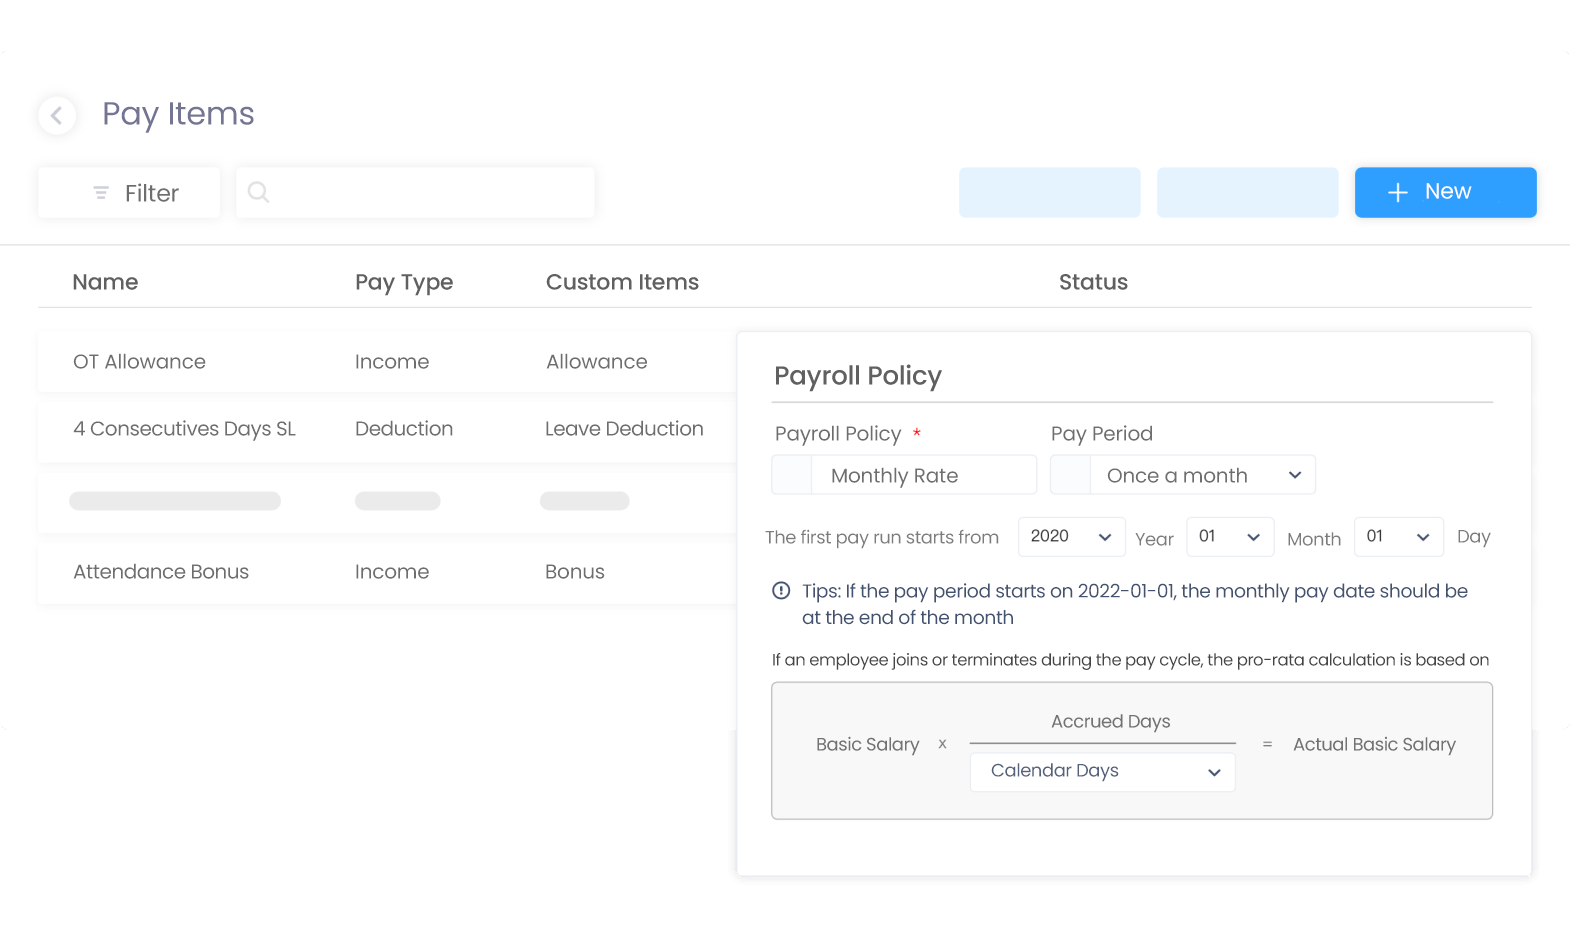Expand the 2020 year dropdown
This screenshot has width=1570, height=936.
point(1071,537)
